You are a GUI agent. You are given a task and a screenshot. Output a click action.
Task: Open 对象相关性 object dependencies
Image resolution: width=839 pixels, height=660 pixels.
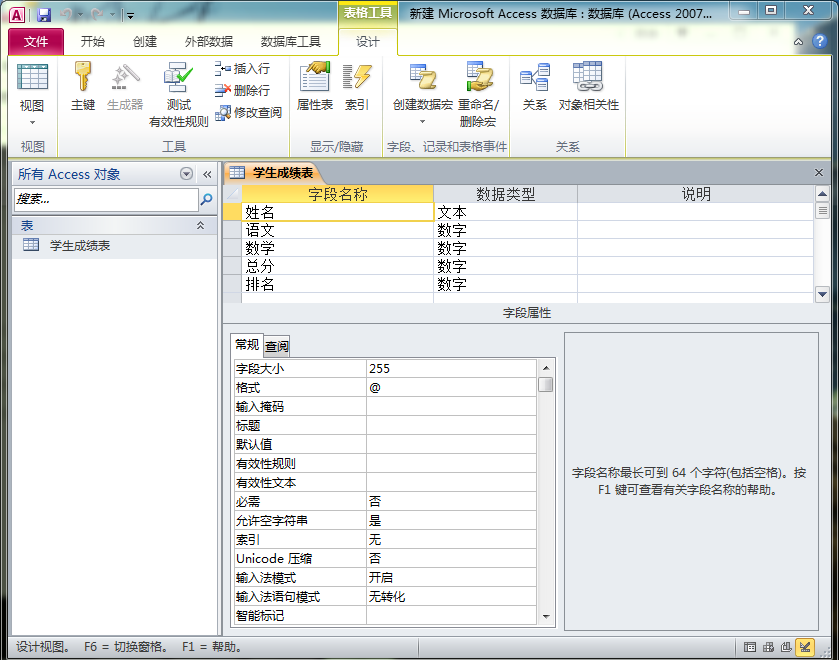[x=589, y=86]
